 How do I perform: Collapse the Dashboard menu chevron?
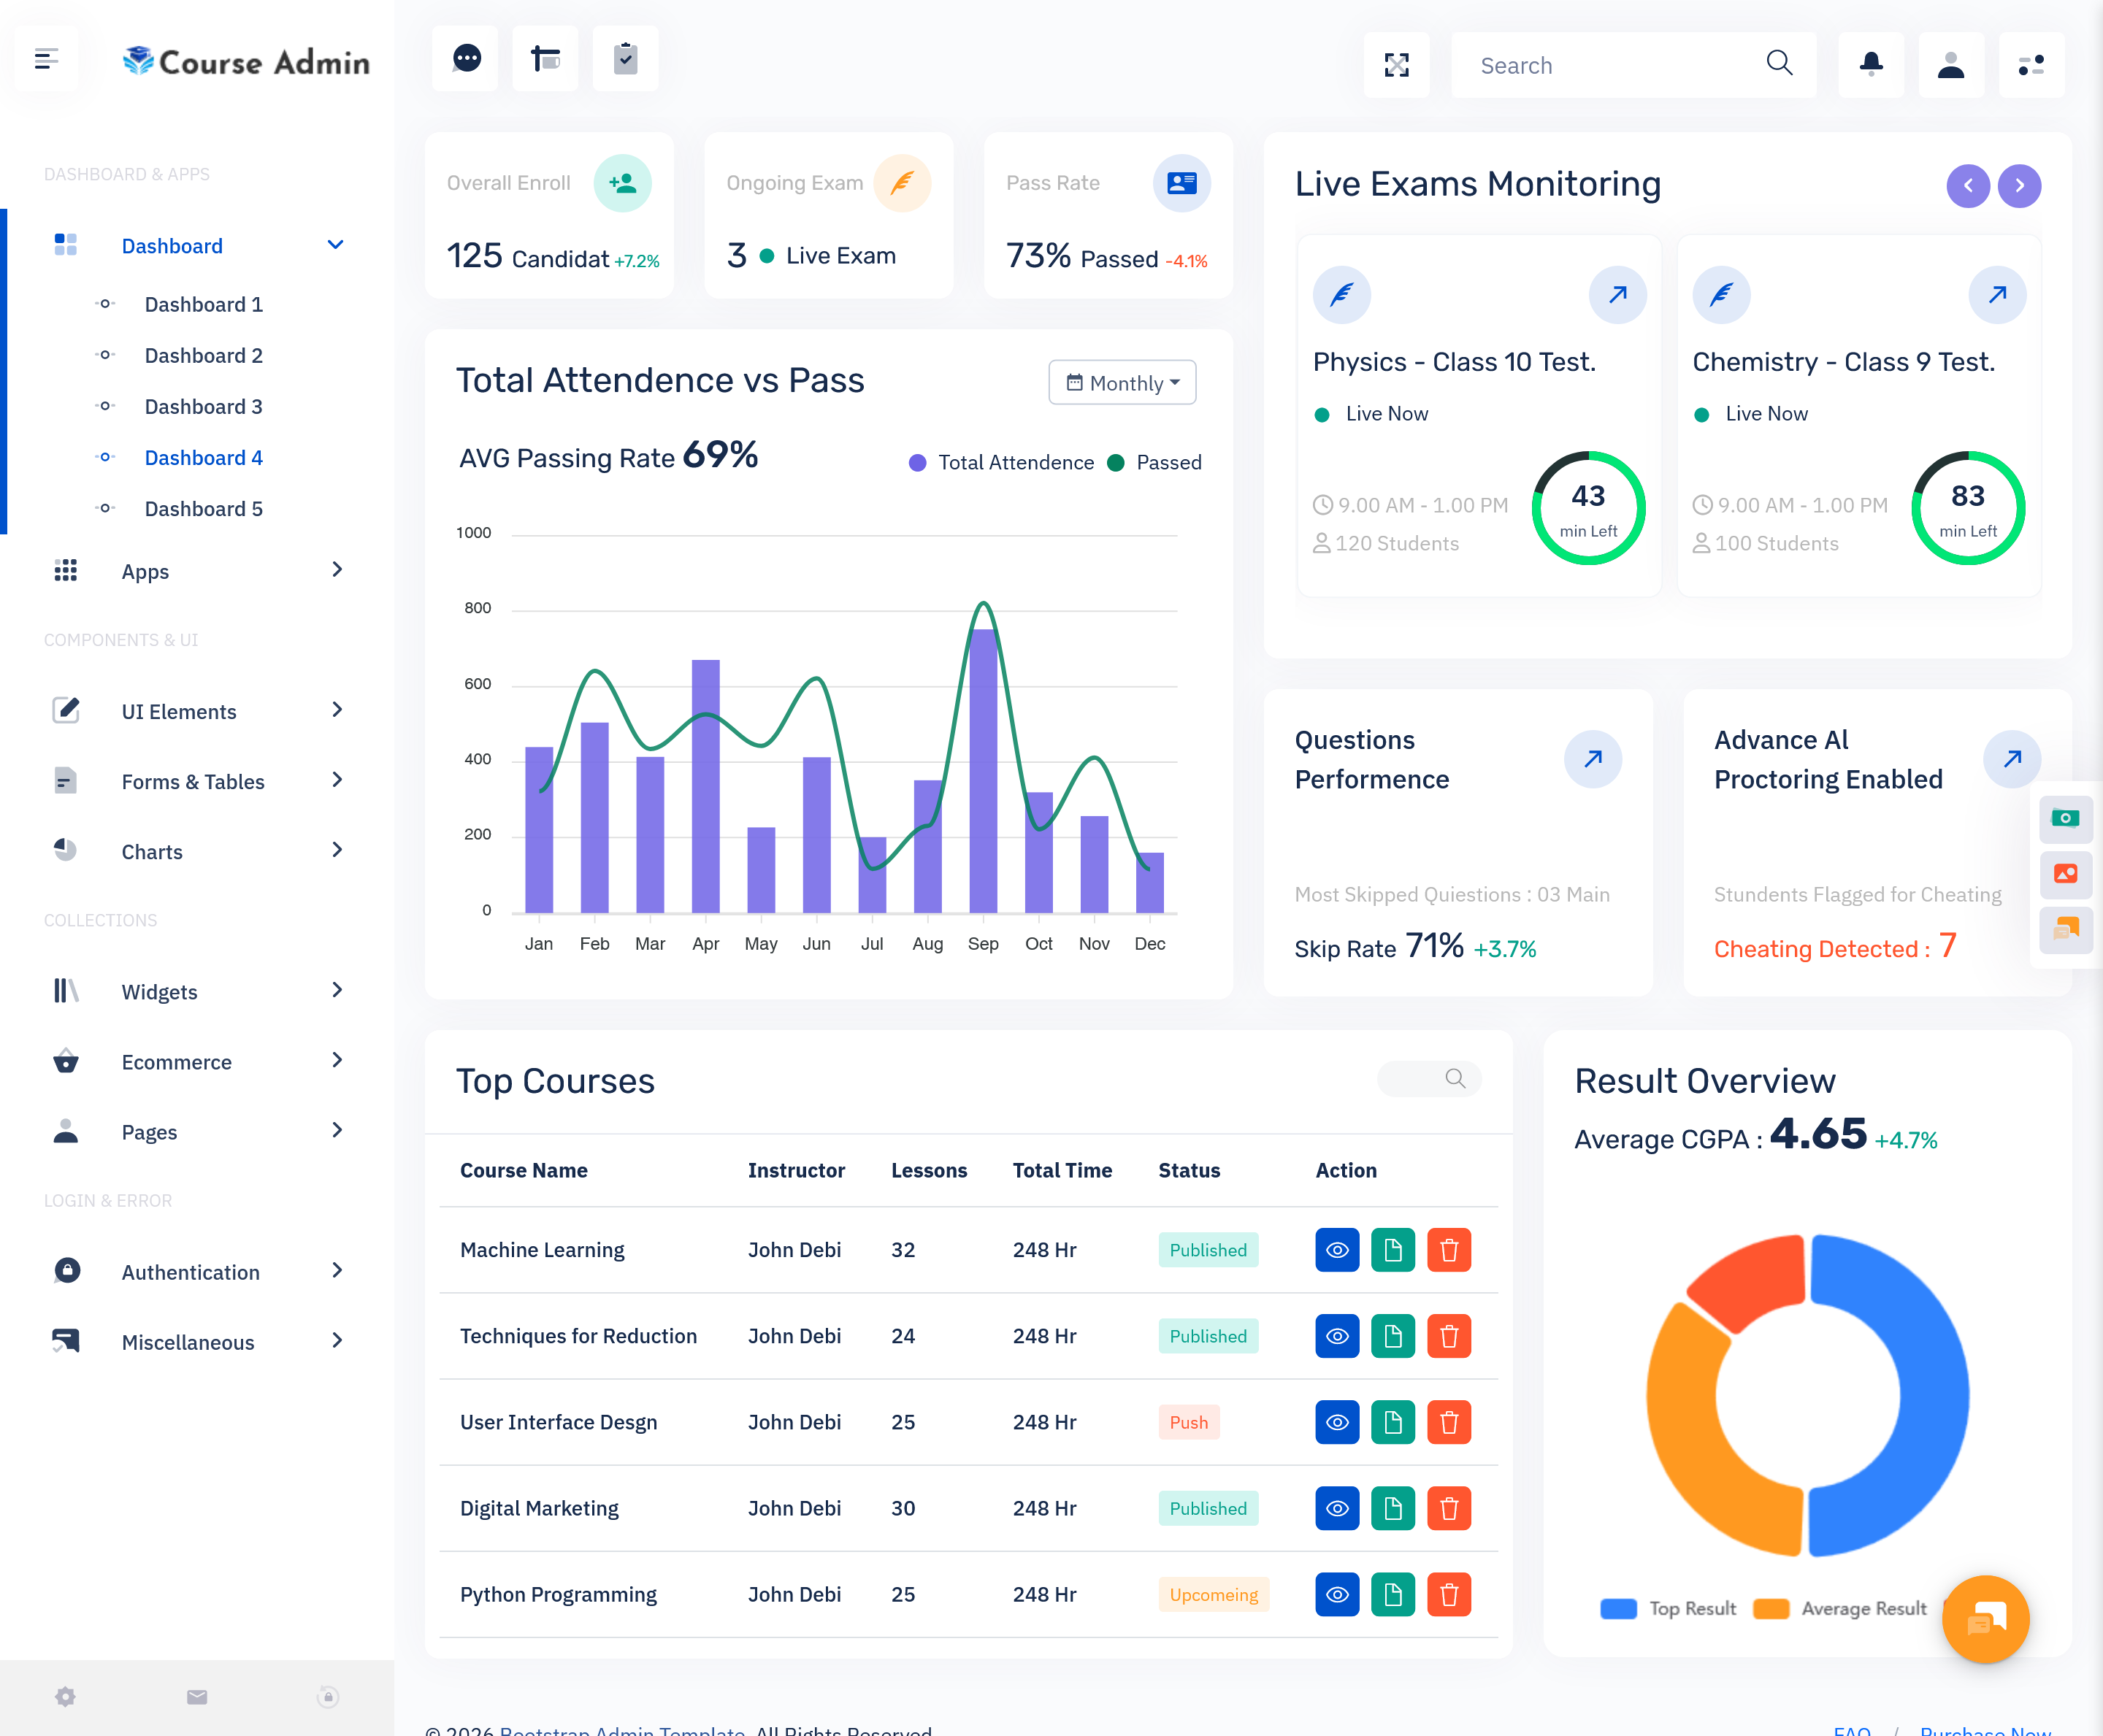pyautogui.click(x=335, y=245)
